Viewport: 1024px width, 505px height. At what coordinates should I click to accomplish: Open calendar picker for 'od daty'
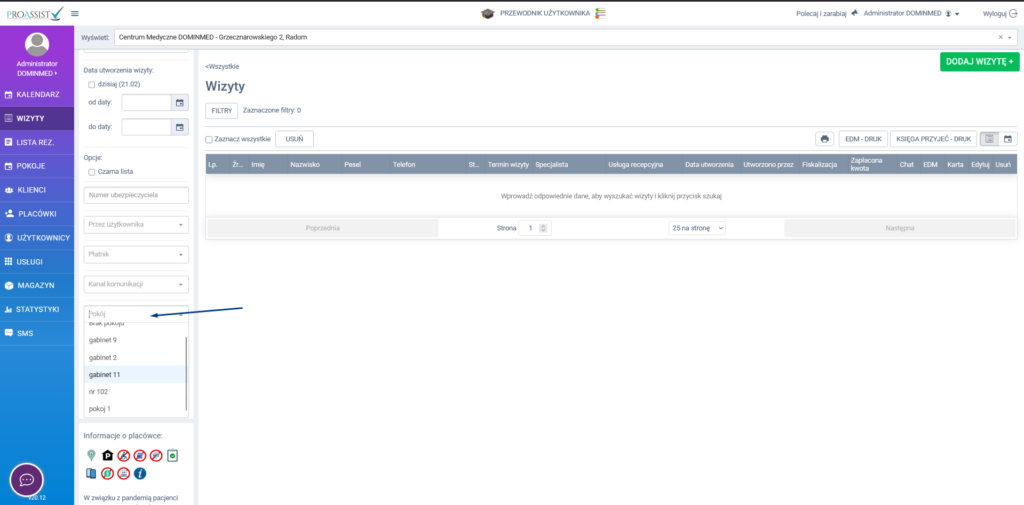pos(179,102)
